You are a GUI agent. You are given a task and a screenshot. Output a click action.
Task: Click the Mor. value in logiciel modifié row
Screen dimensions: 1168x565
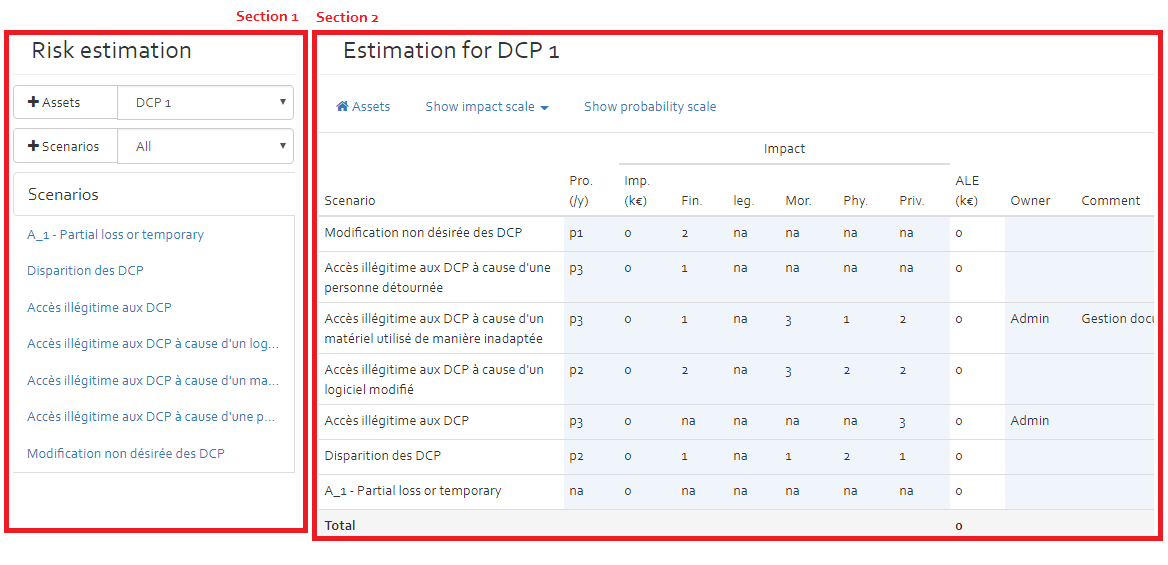[789, 371]
